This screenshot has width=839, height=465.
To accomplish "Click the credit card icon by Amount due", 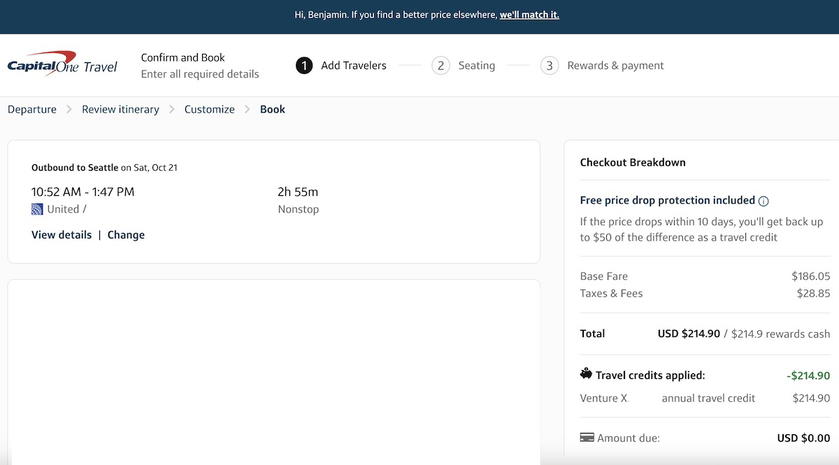I will [587, 437].
